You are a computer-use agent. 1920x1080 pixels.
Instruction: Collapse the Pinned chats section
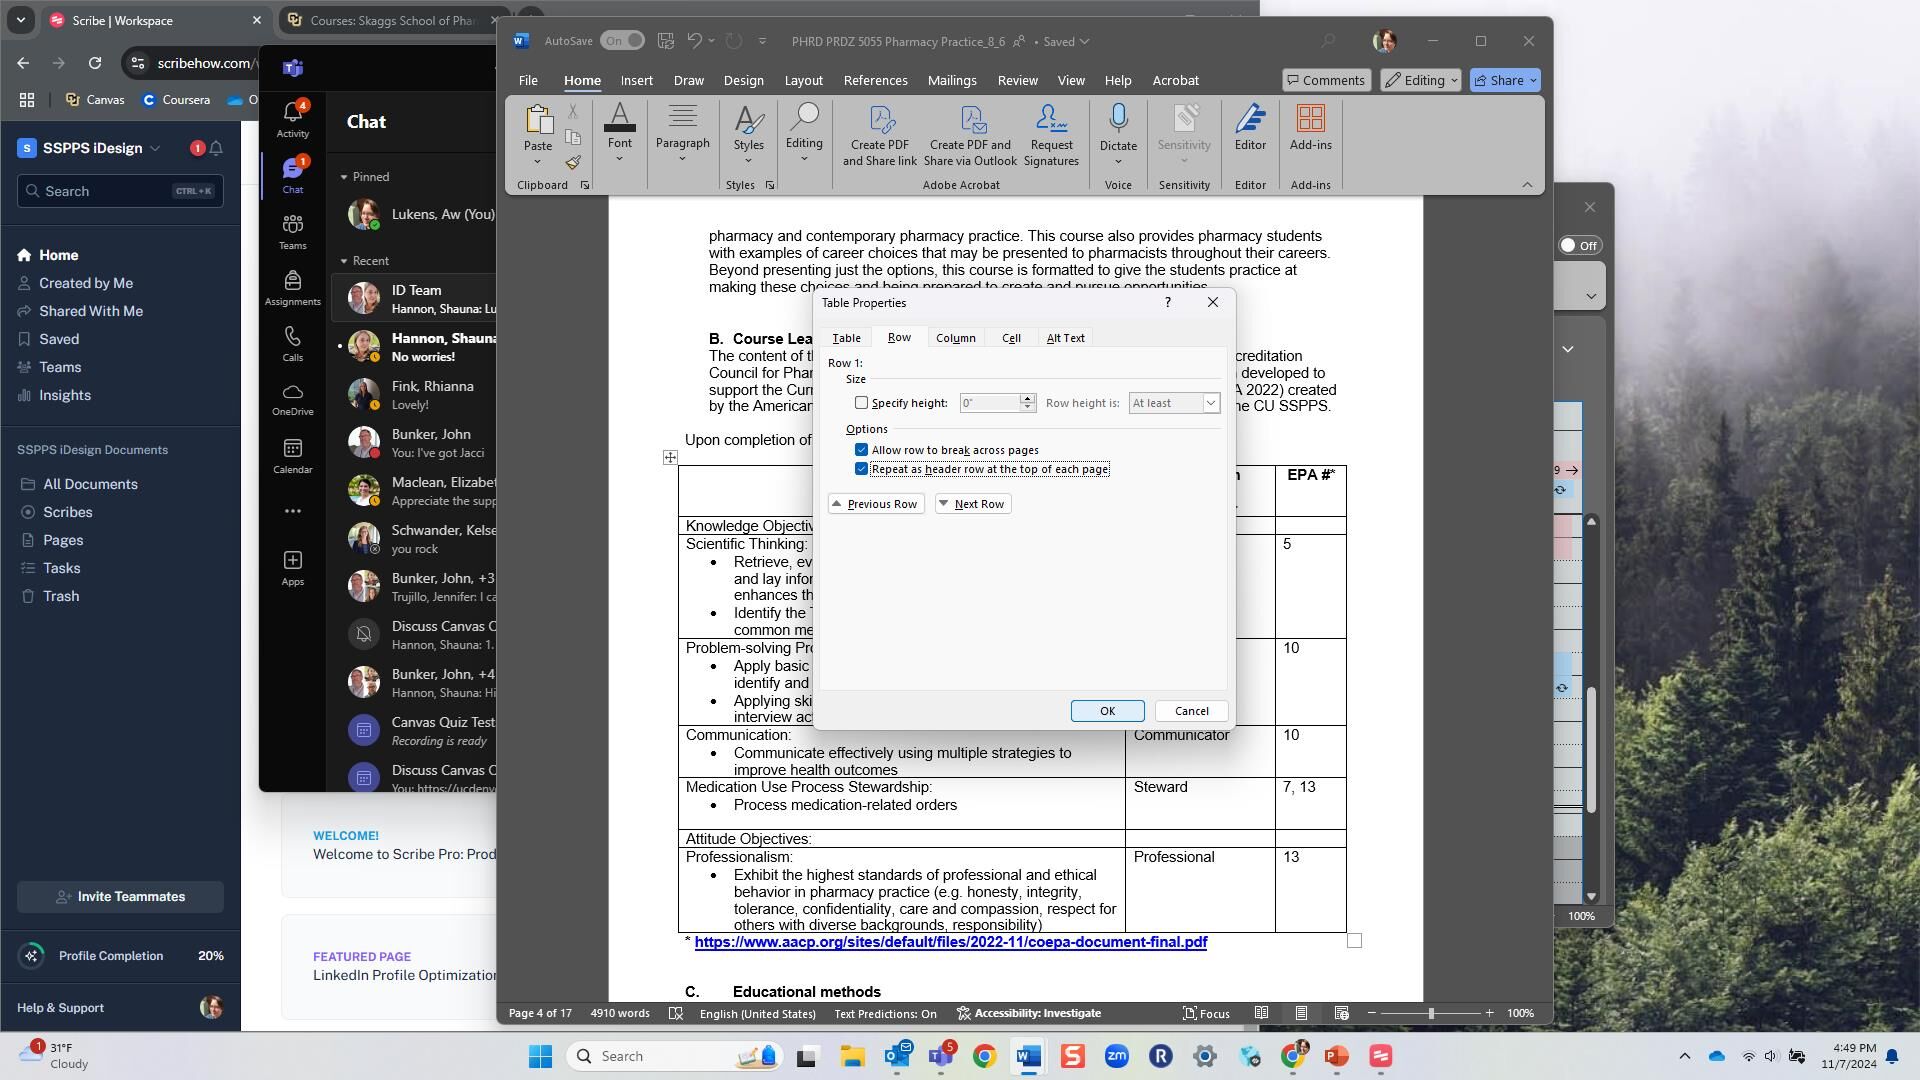point(344,177)
